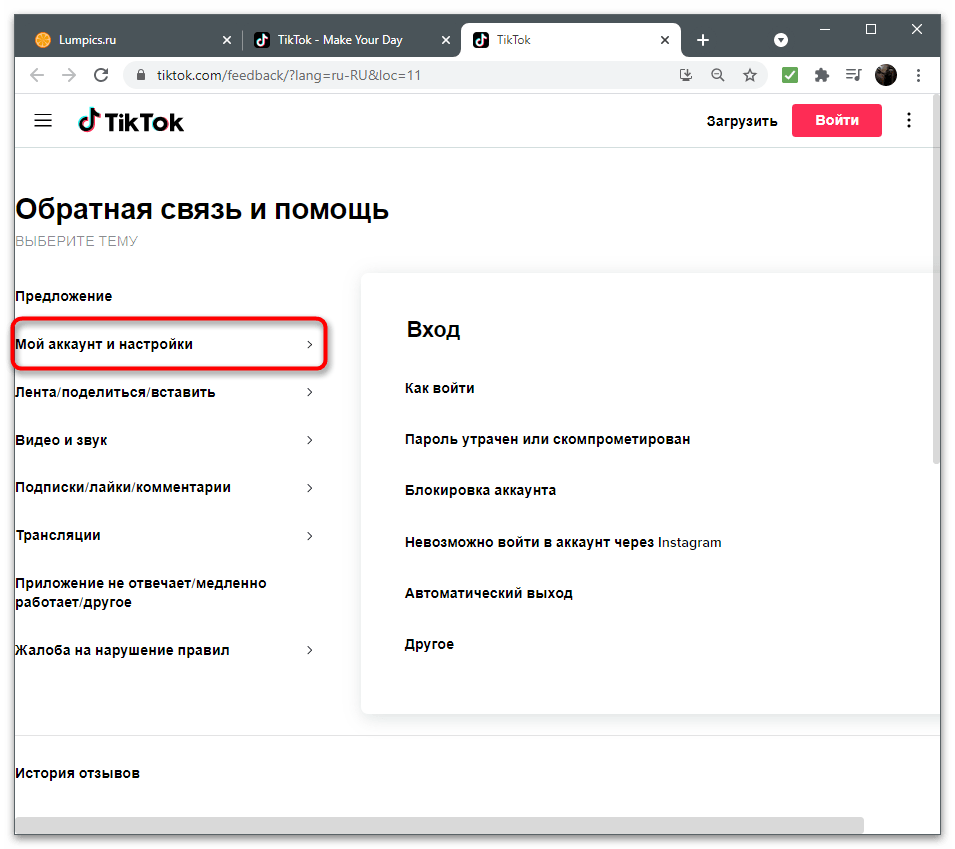955x849 pixels.
Task: Reload the current page
Action: coord(101,75)
